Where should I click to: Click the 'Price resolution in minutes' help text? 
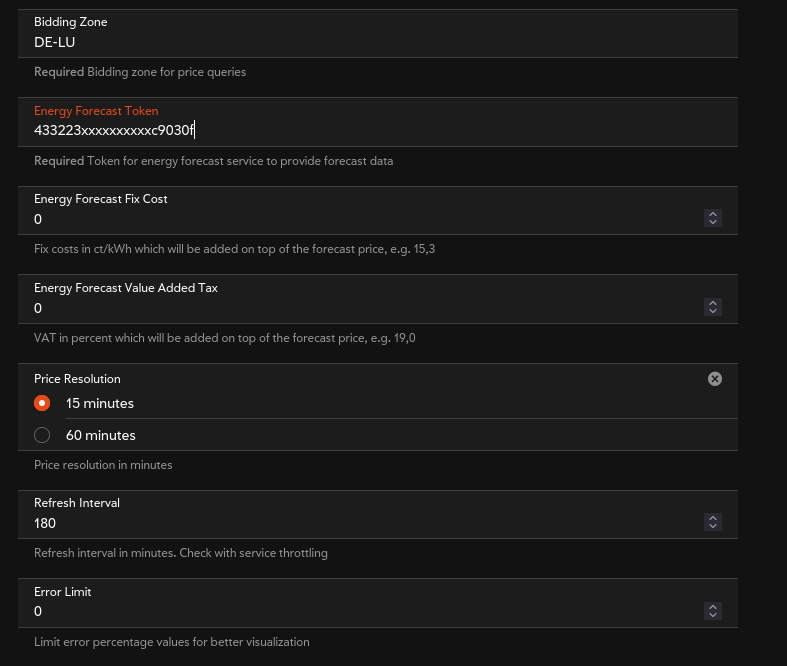[x=103, y=465]
